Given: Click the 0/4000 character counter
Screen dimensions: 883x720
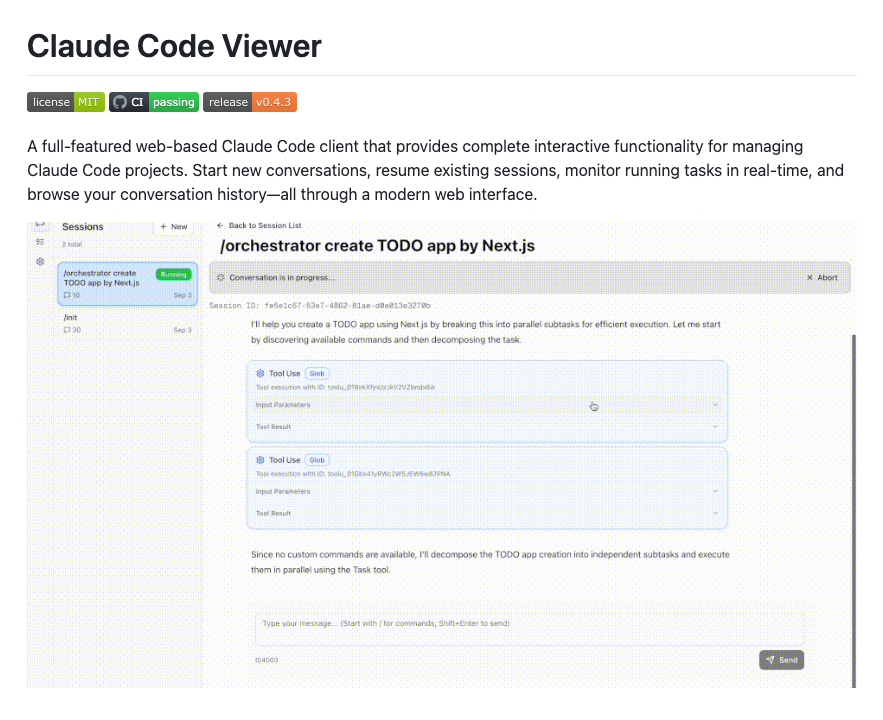Looking at the screenshot, I should (266, 660).
